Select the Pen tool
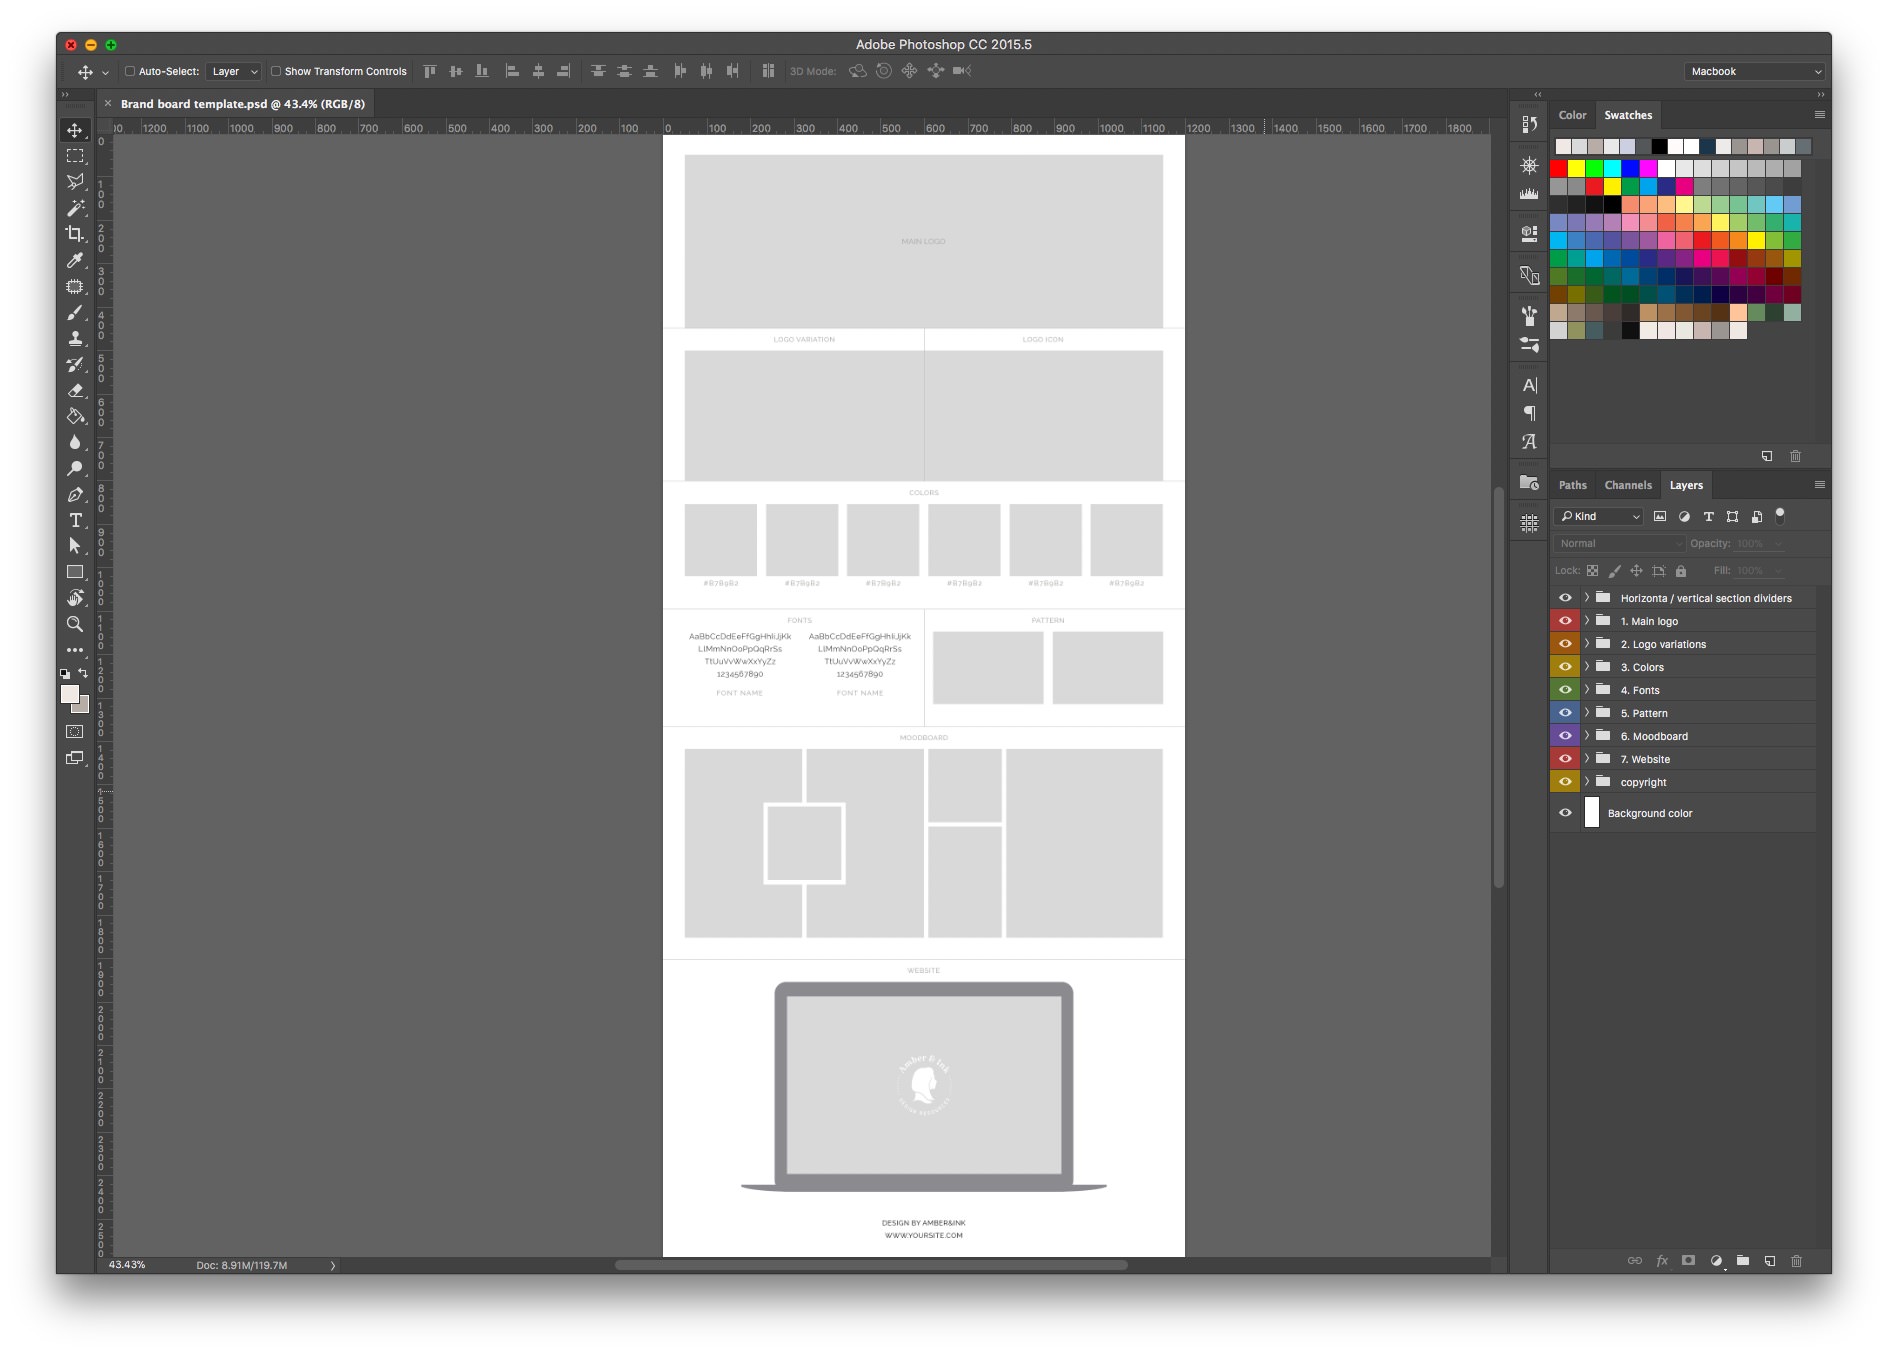The width and height of the screenshot is (1888, 1354). click(75, 495)
